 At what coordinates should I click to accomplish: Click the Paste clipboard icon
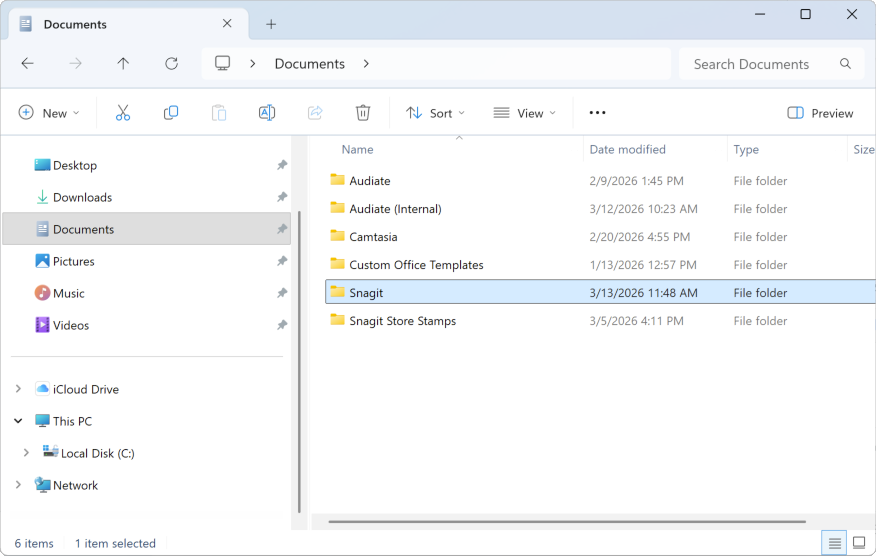[219, 113]
